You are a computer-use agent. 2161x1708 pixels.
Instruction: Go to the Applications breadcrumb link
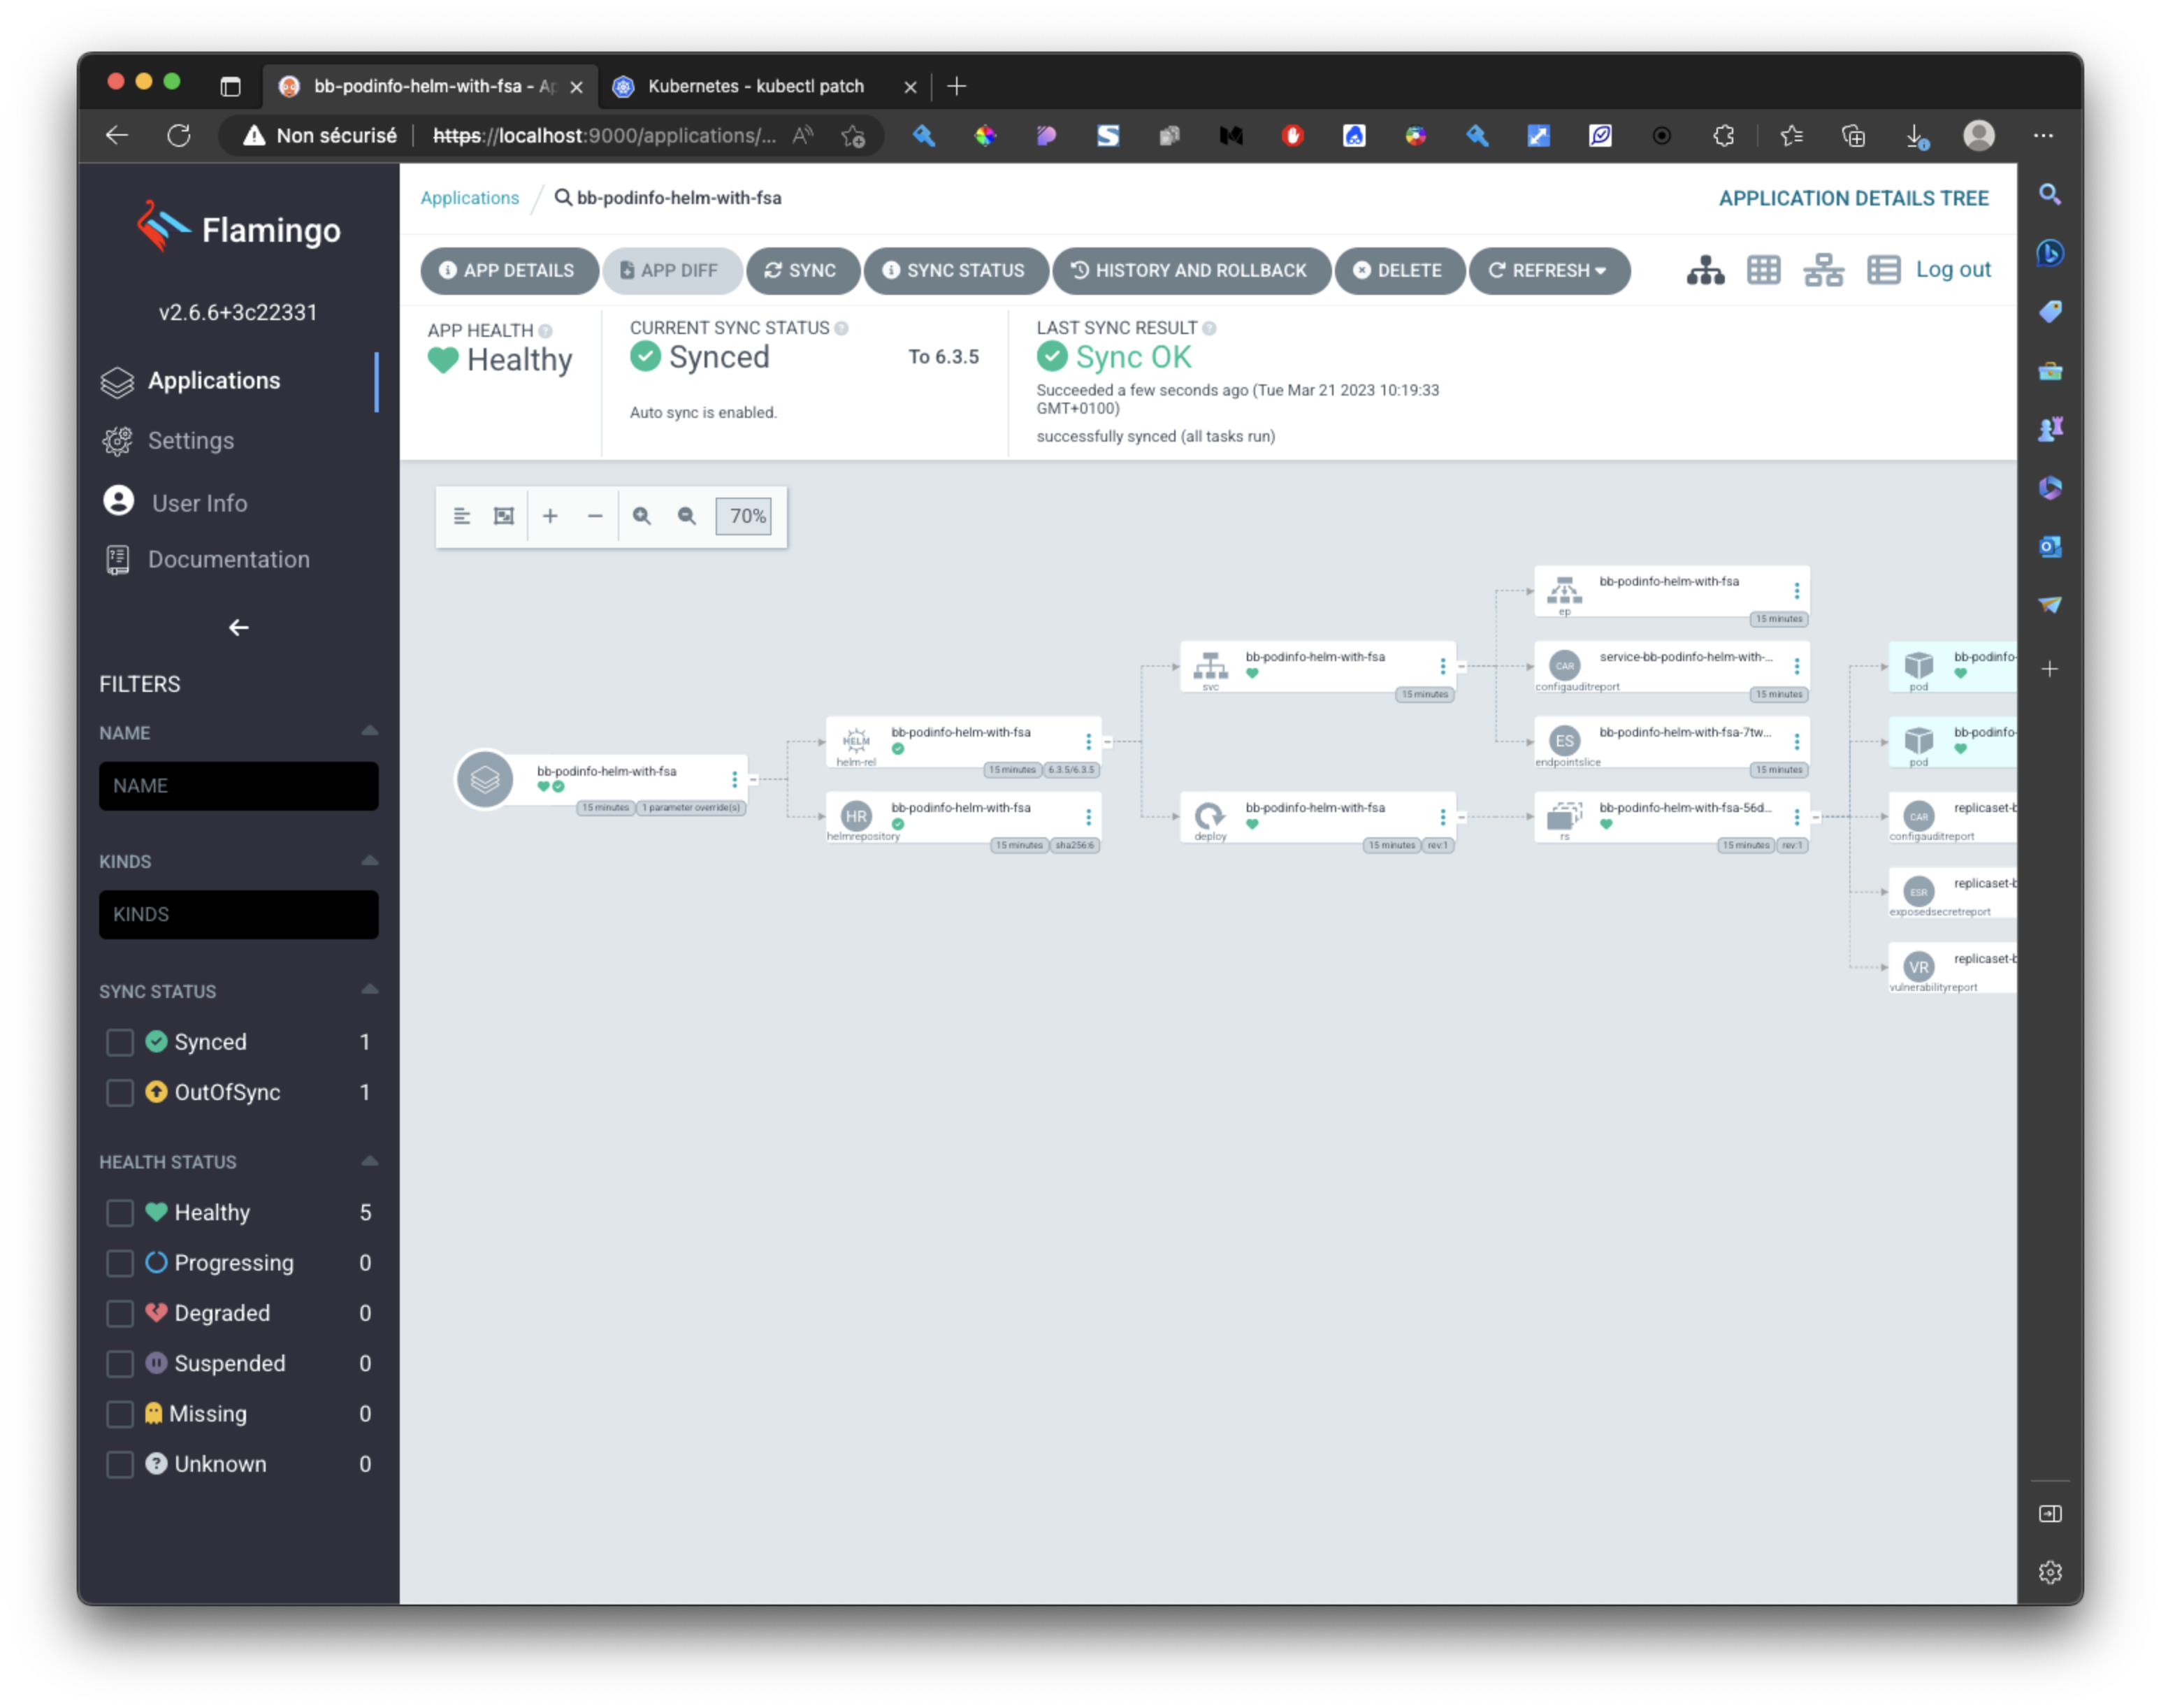(x=469, y=198)
